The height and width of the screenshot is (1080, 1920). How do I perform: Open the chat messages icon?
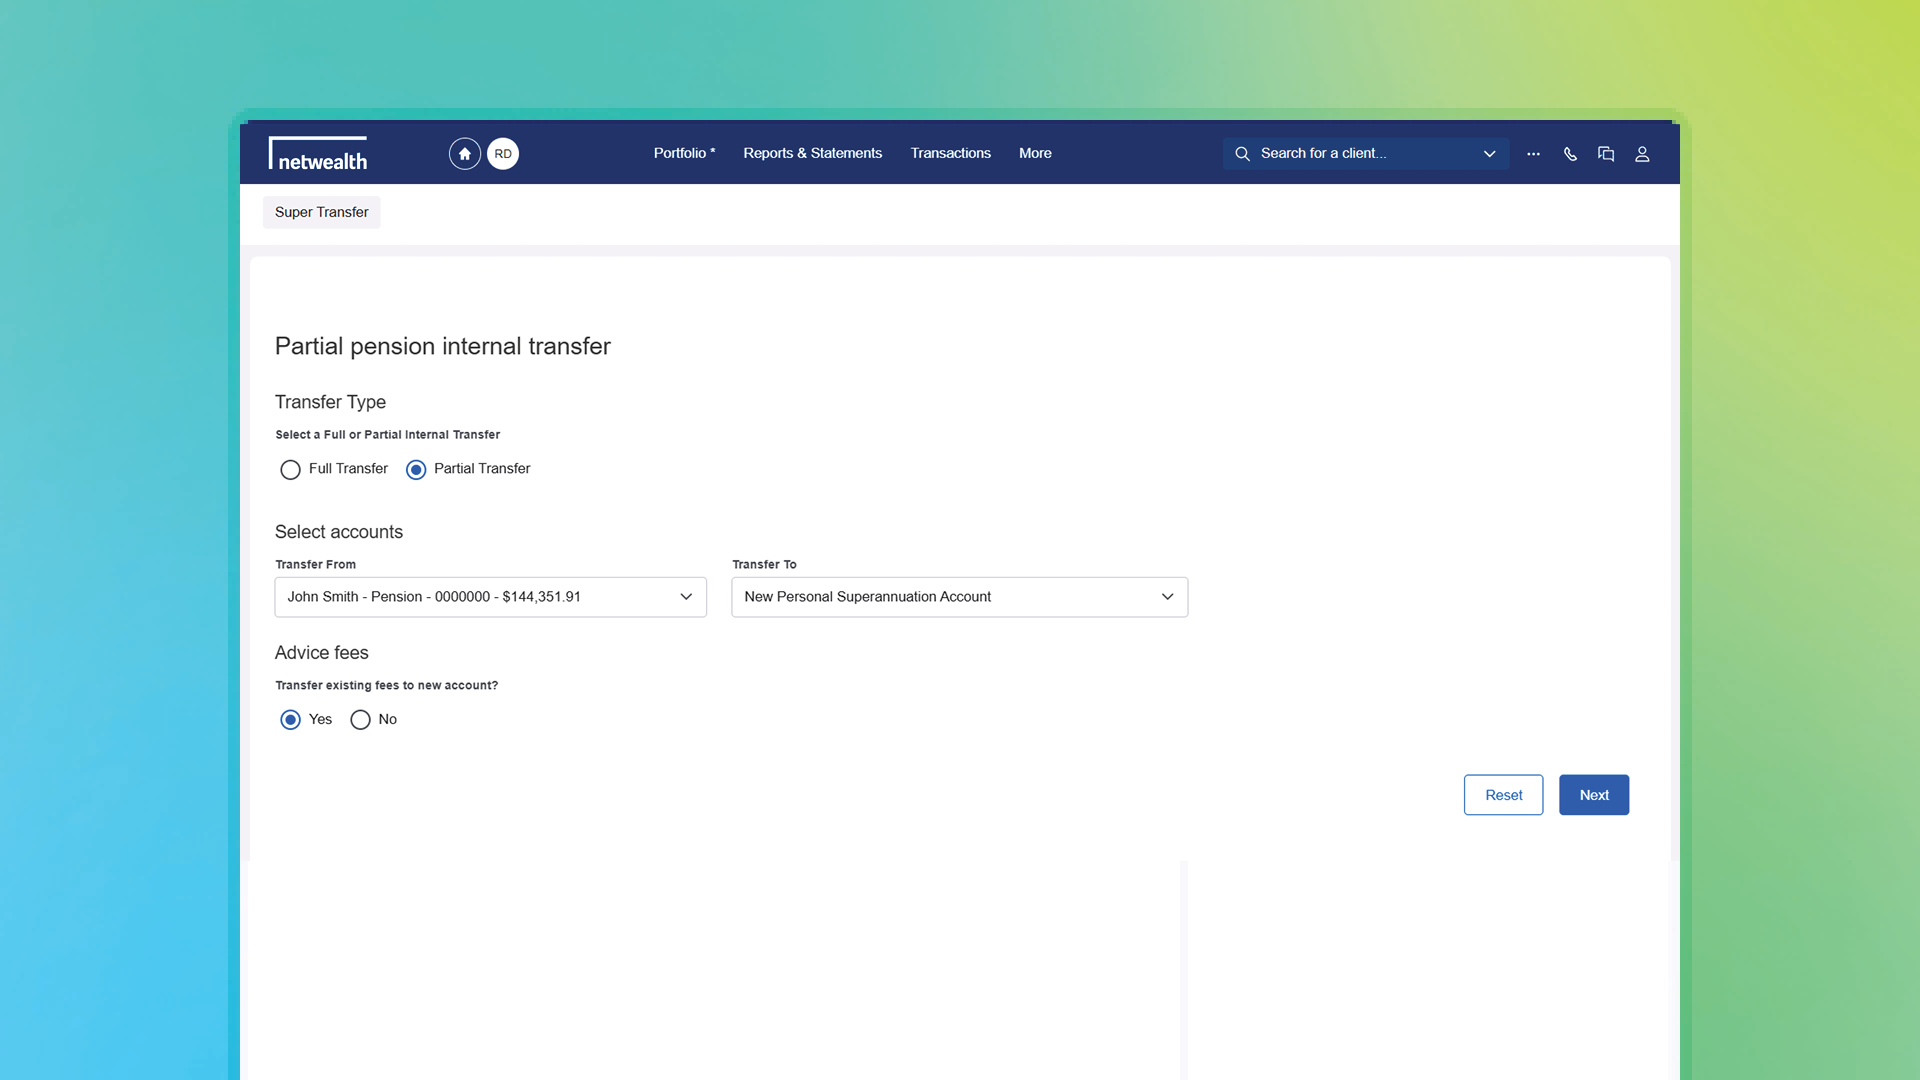1606,154
